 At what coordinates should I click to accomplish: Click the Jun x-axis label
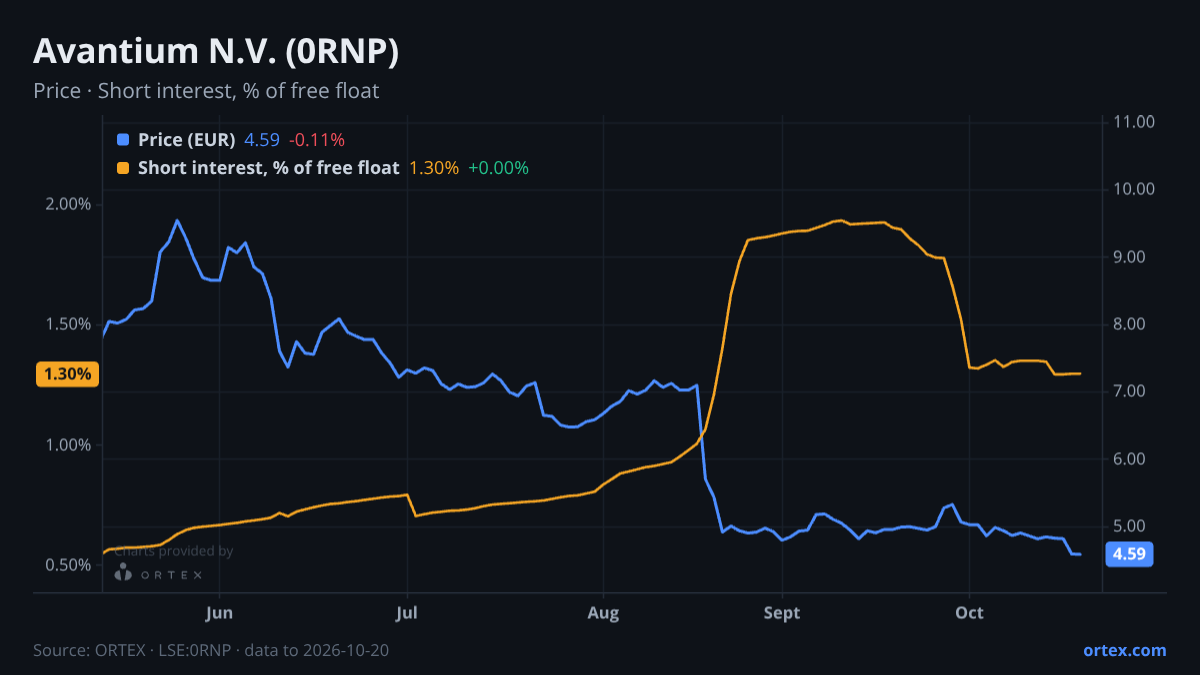(x=219, y=613)
